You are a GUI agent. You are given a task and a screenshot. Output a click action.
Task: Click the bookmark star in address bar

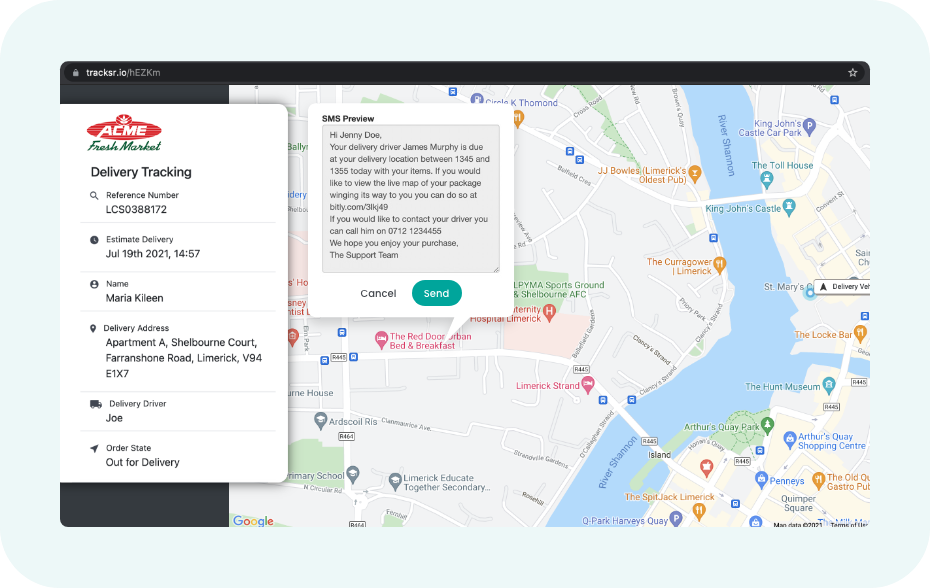click(x=852, y=72)
